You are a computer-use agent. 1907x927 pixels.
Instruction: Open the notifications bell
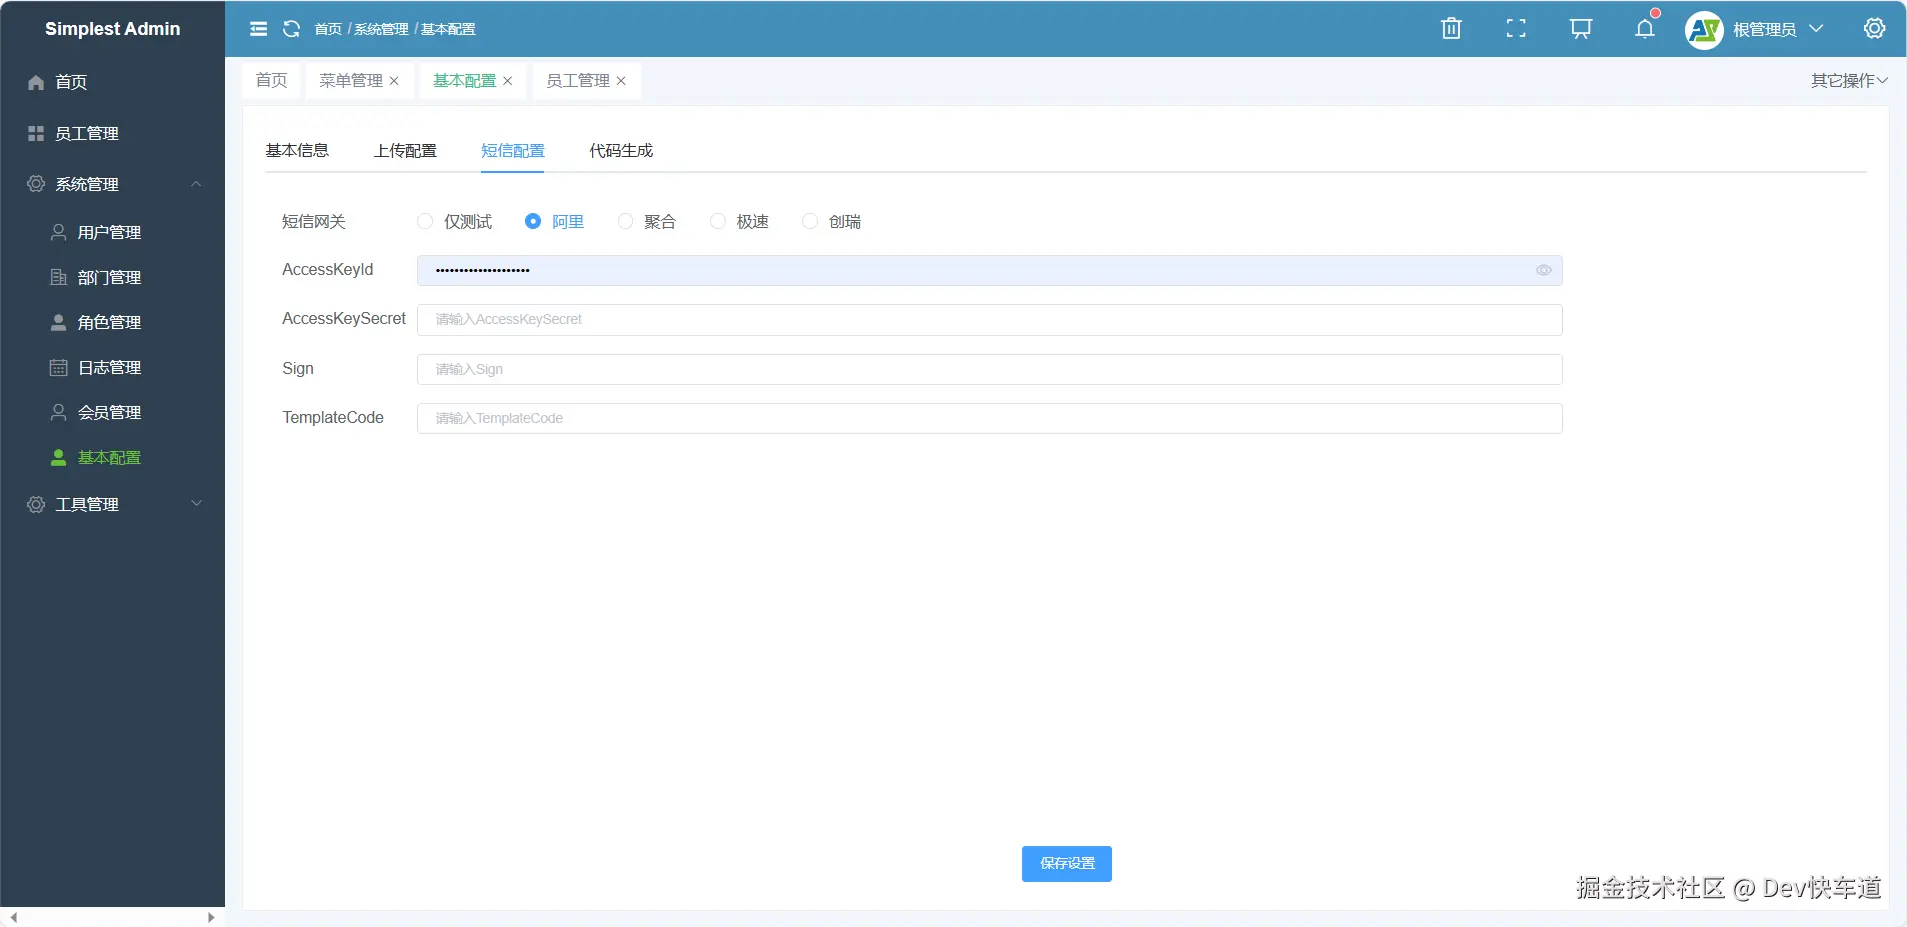pos(1645,28)
